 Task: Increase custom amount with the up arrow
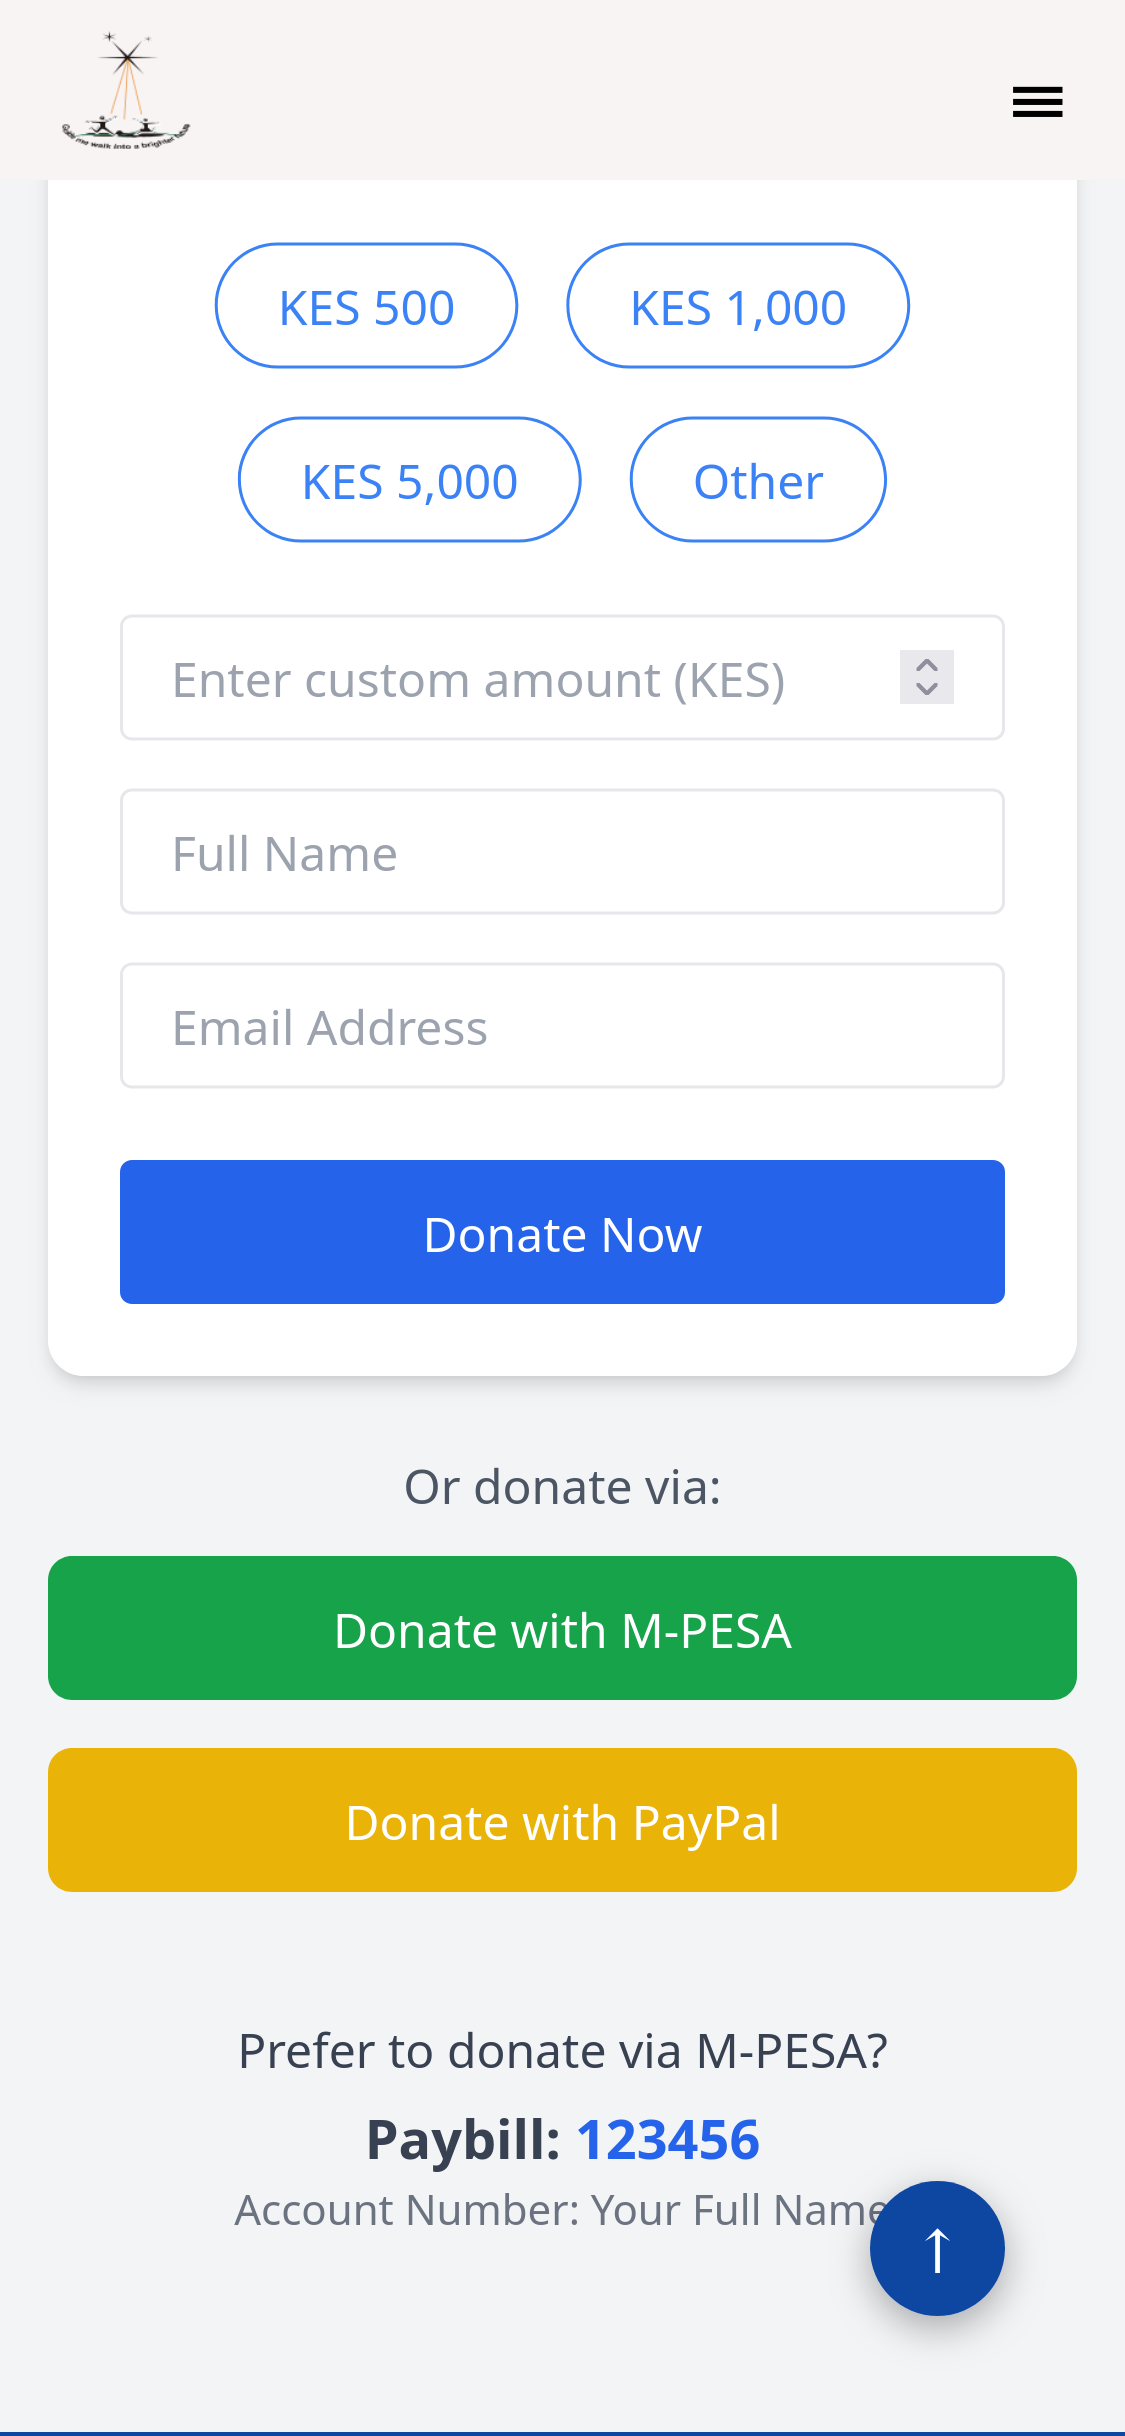[927, 665]
